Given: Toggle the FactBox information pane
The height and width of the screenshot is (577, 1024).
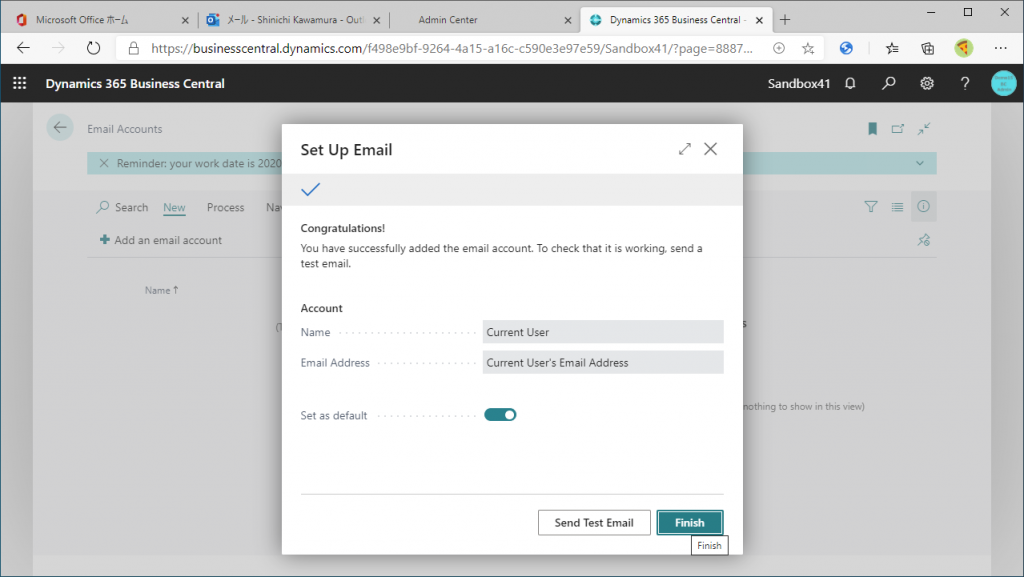Looking at the screenshot, I should (923, 206).
